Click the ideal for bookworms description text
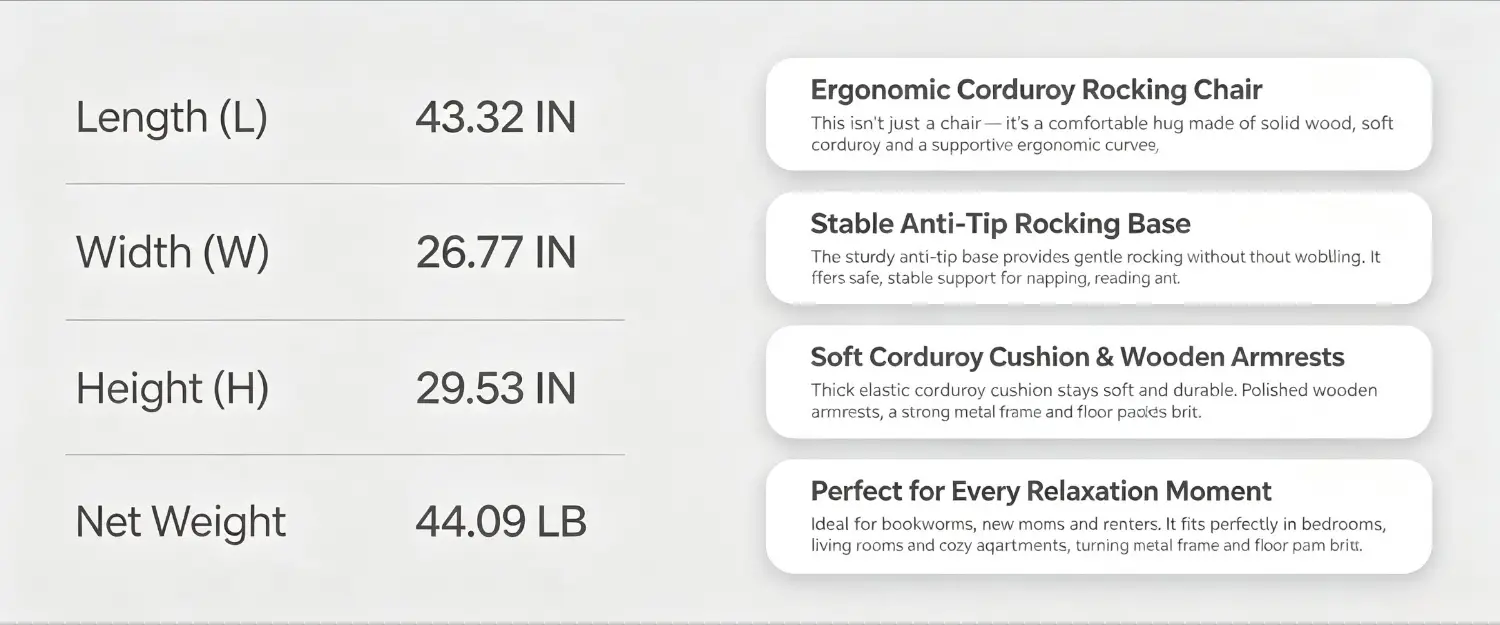This screenshot has width=1500, height=625. (1097, 535)
